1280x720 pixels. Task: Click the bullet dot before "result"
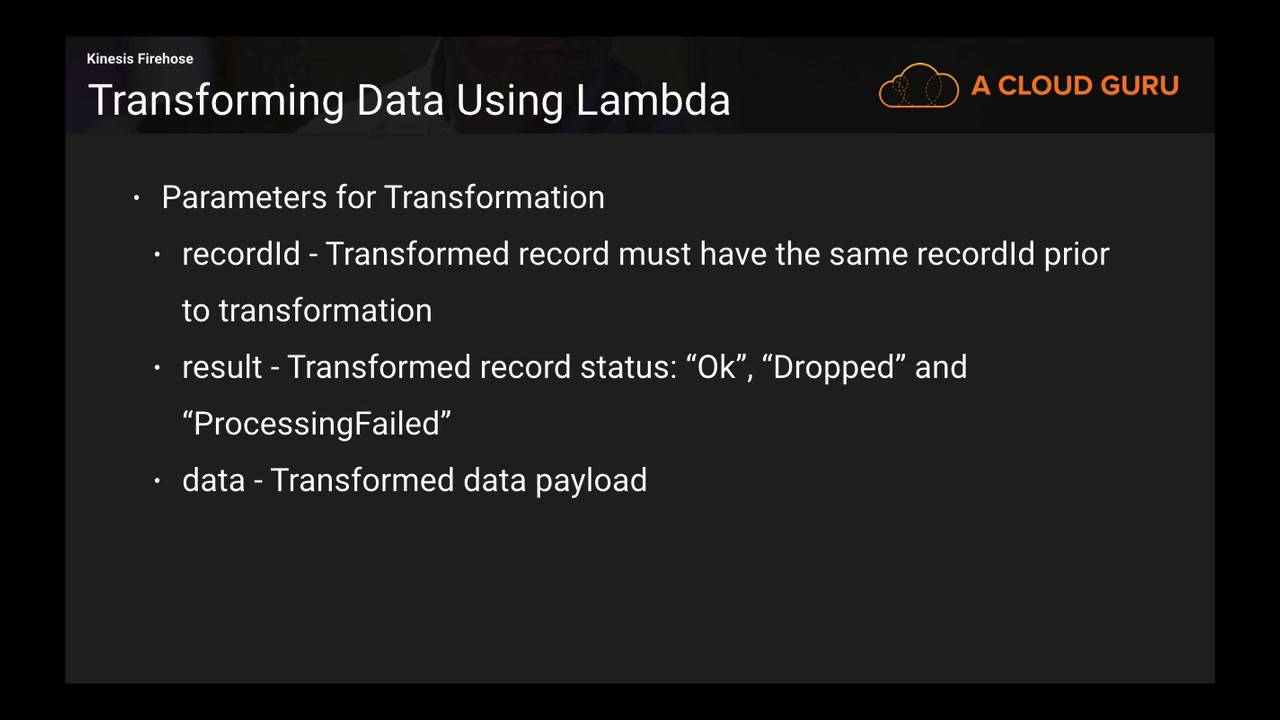point(157,368)
